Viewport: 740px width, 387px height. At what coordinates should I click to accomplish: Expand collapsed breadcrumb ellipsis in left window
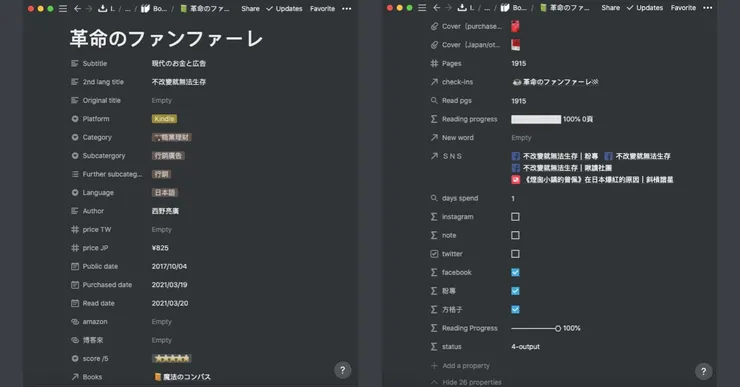[127, 8]
